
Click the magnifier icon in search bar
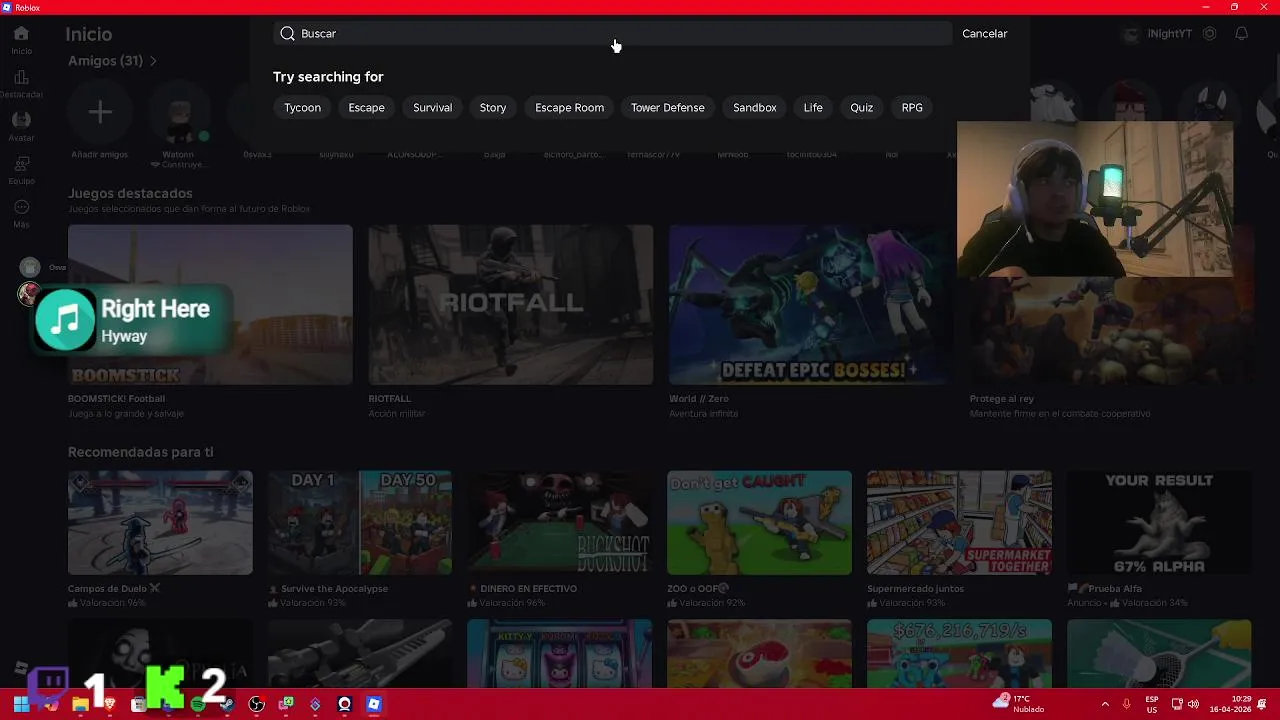pyautogui.click(x=287, y=33)
